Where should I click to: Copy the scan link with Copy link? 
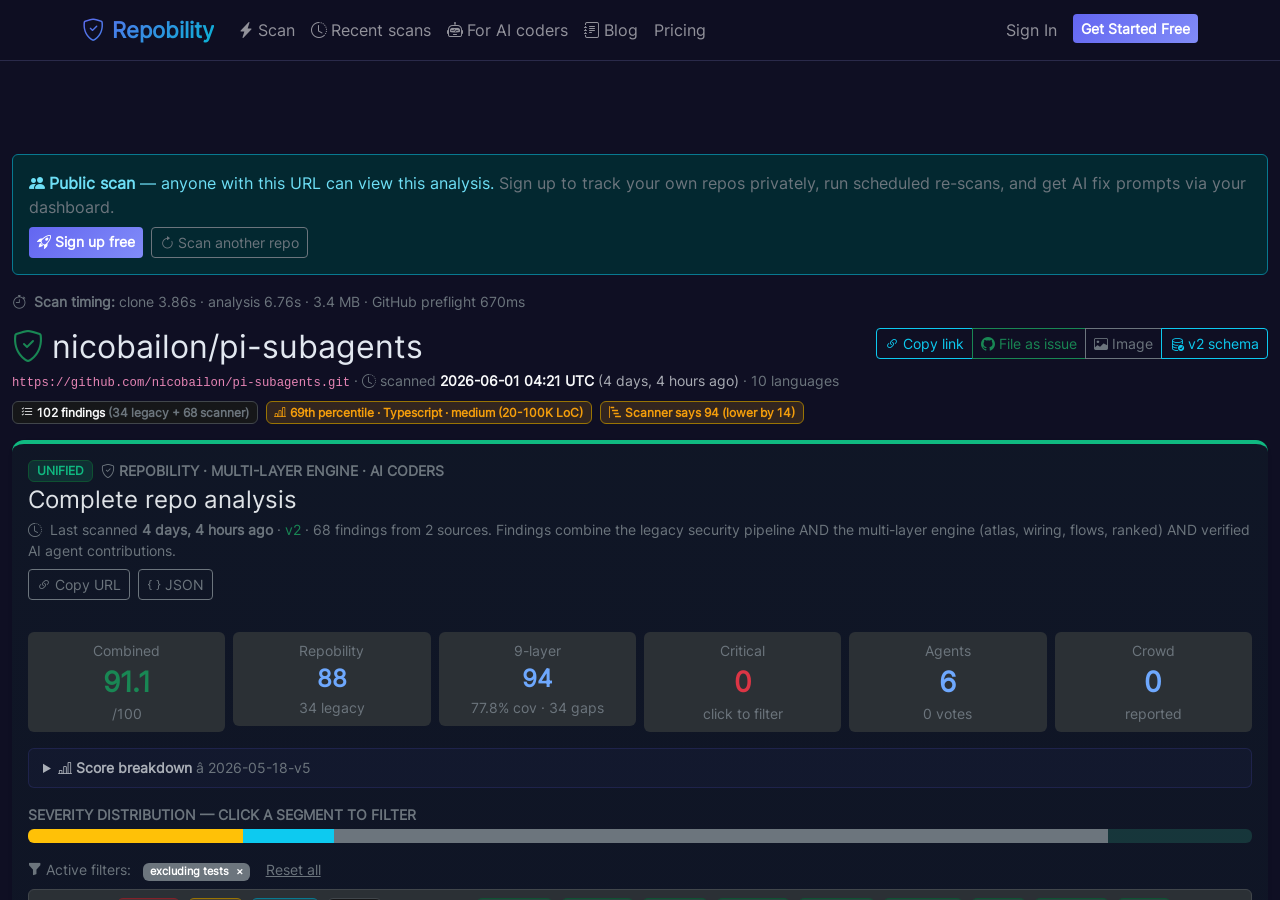pyautogui.click(x=924, y=343)
